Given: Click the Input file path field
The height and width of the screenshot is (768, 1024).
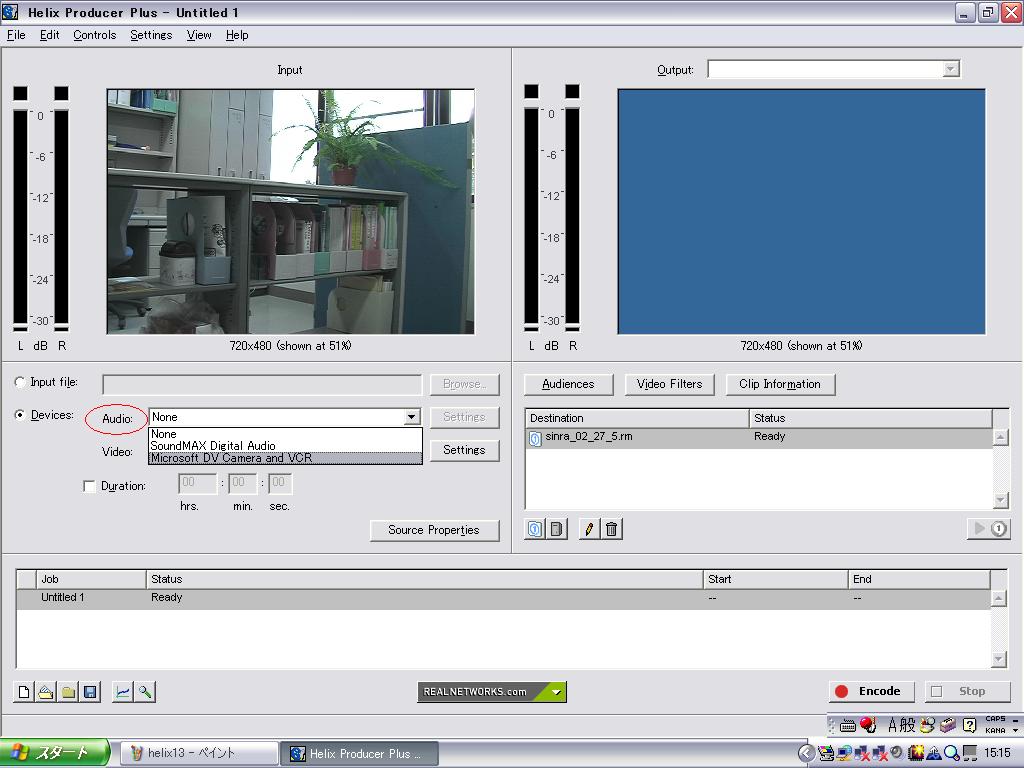Looking at the screenshot, I should 262,385.
